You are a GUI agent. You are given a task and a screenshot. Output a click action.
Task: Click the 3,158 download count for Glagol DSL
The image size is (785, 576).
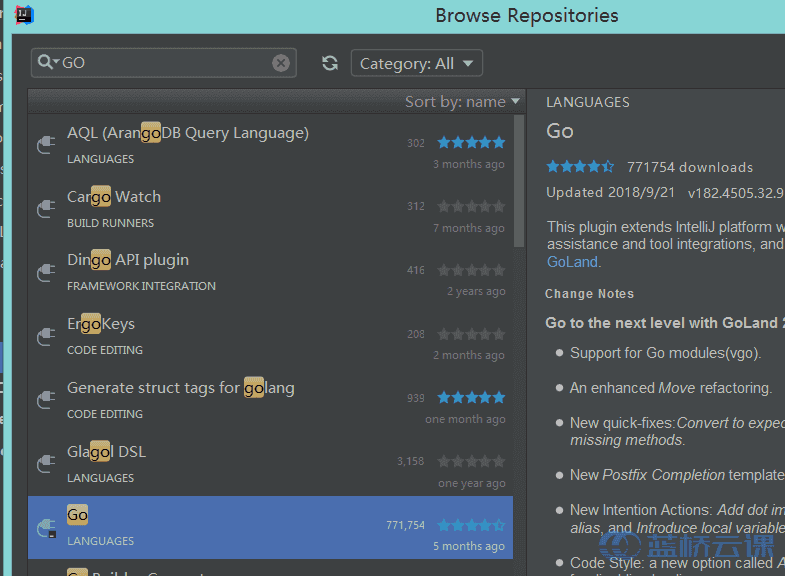(411, 461)
